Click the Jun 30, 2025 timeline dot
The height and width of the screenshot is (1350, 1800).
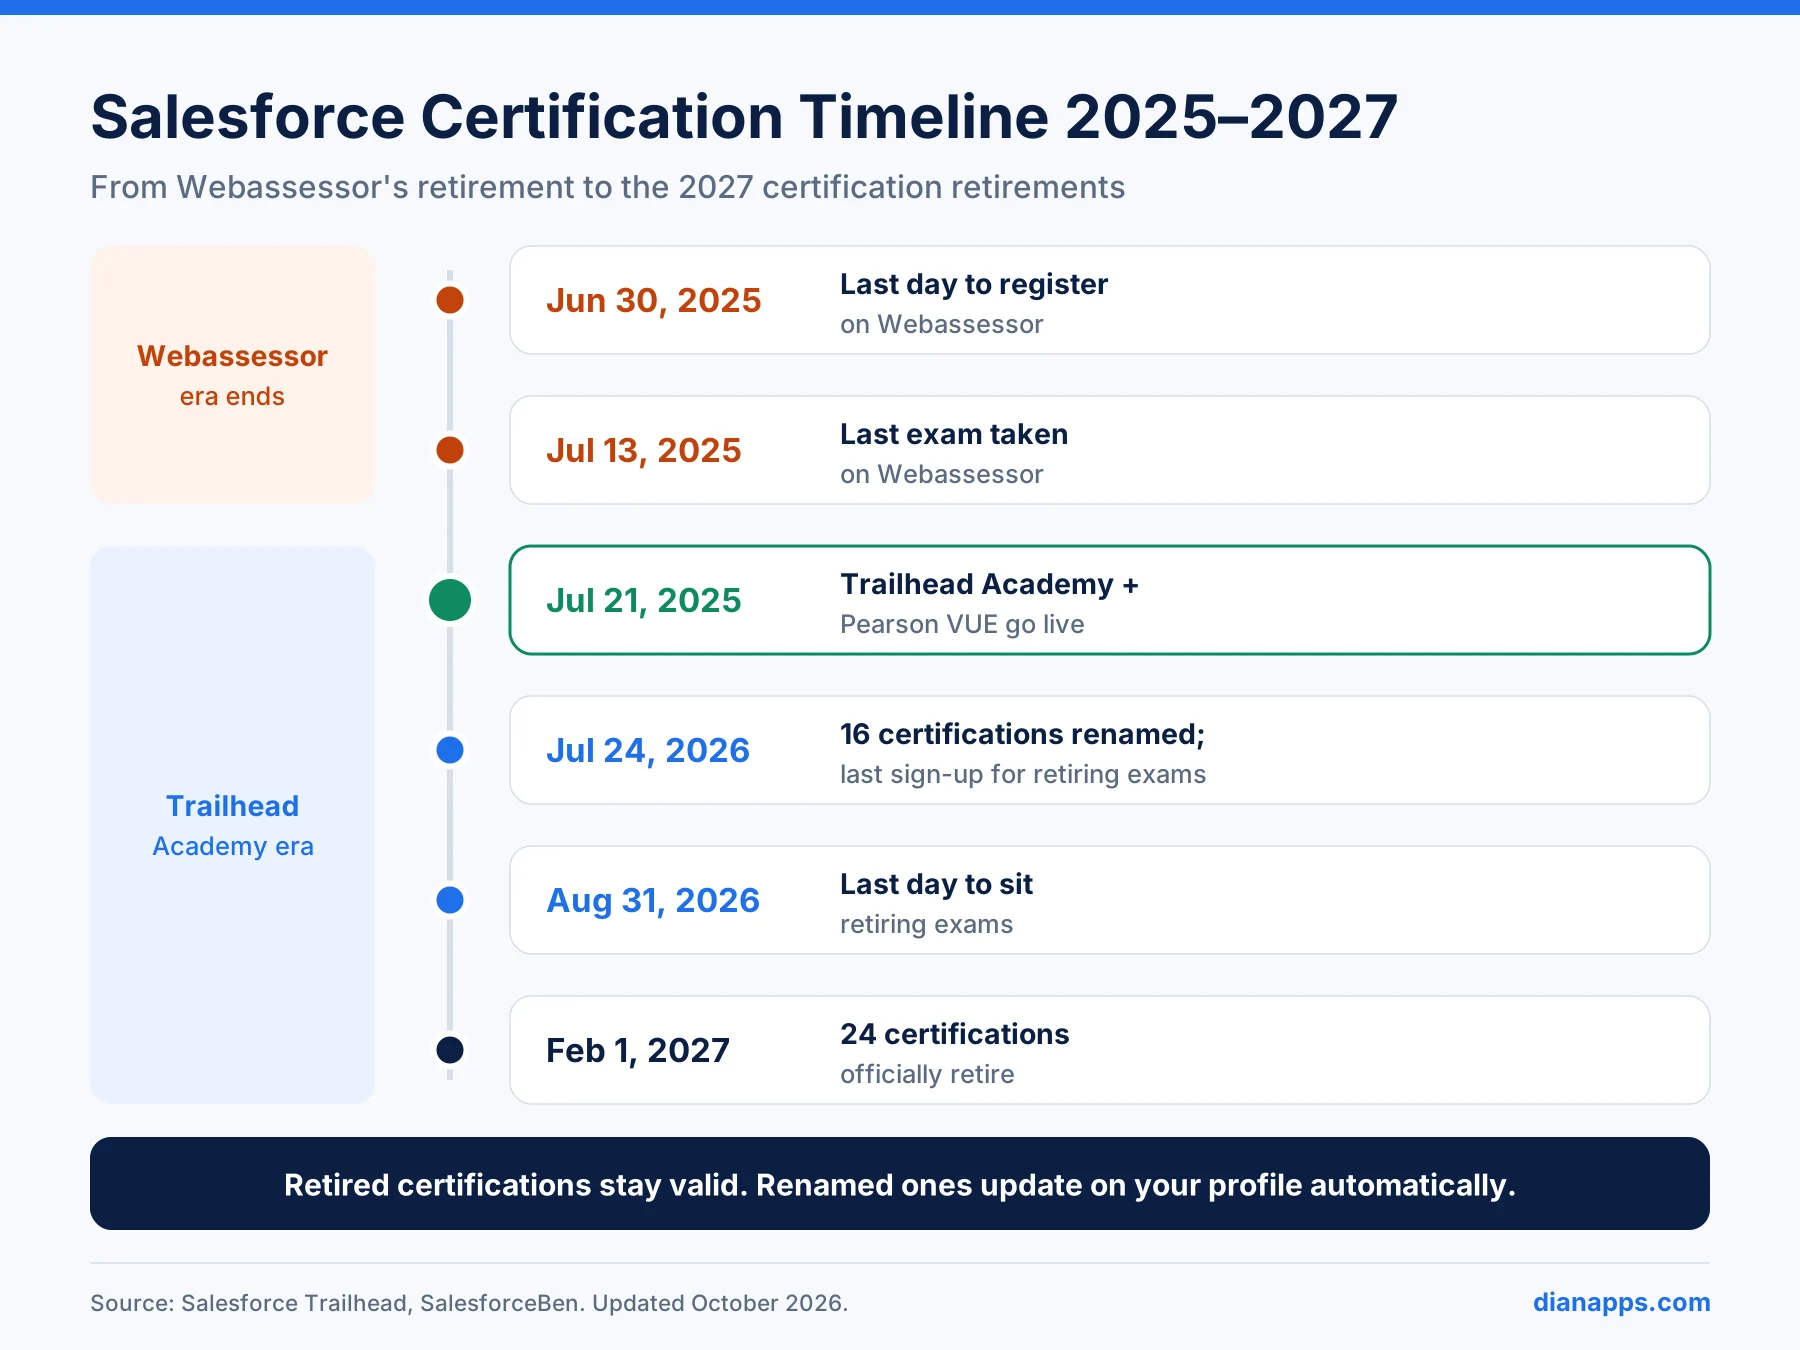tap(450, 300)
